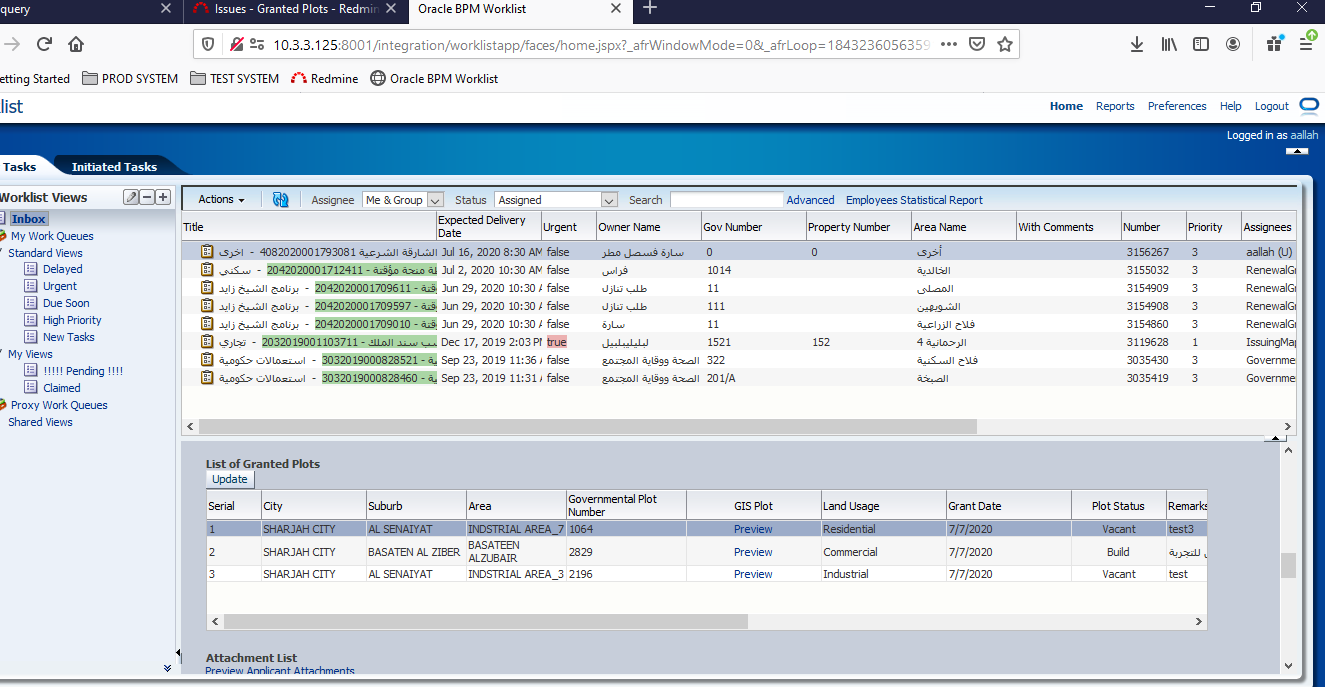1325x687 pixels.
Task: Click the Help link
Action: coord(1231,106)
